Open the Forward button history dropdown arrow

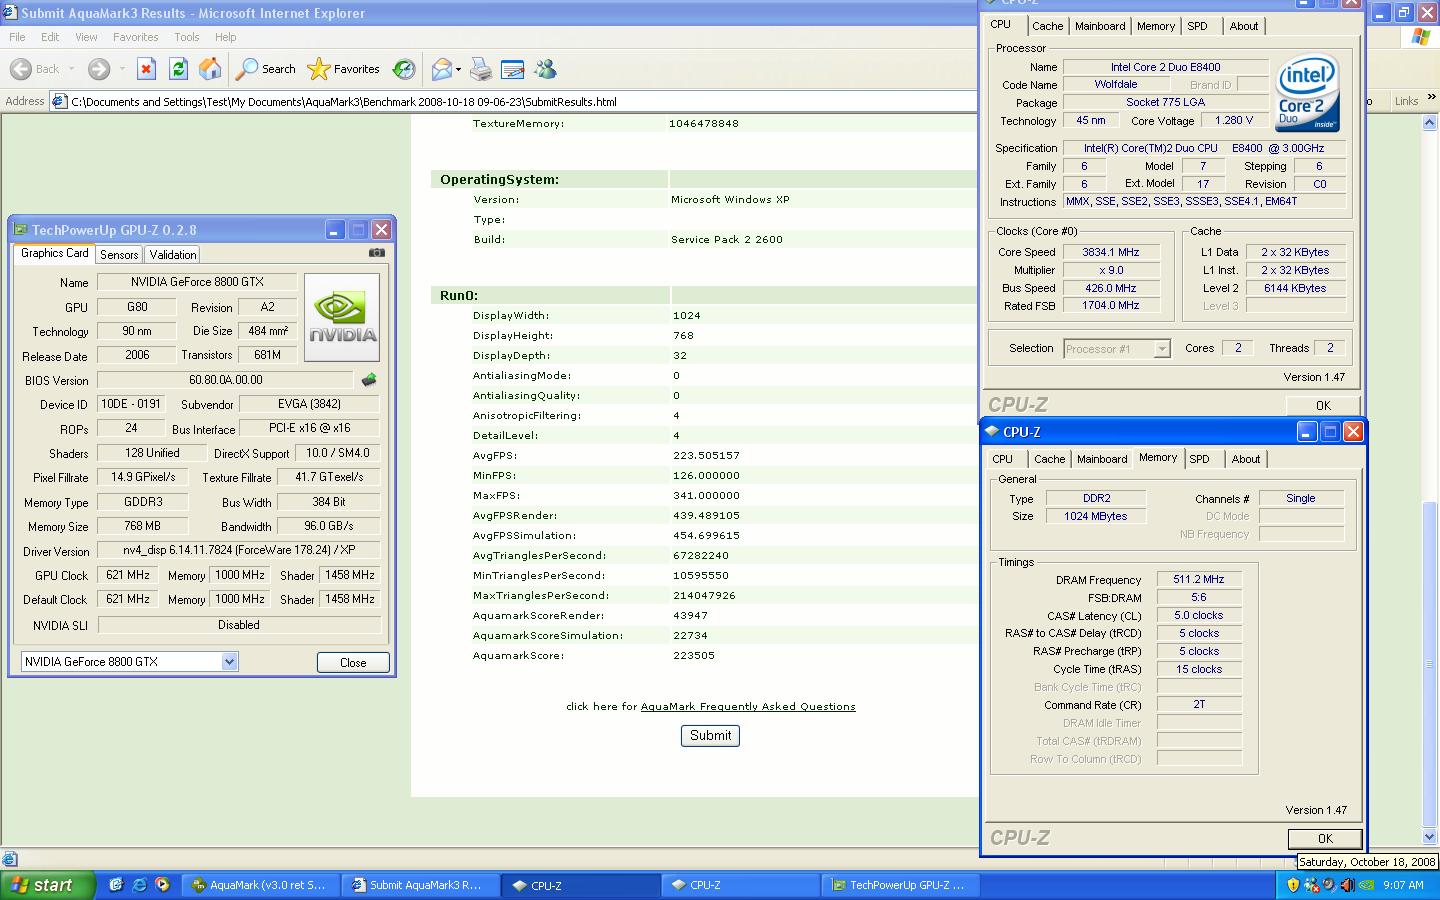[122, 69]
